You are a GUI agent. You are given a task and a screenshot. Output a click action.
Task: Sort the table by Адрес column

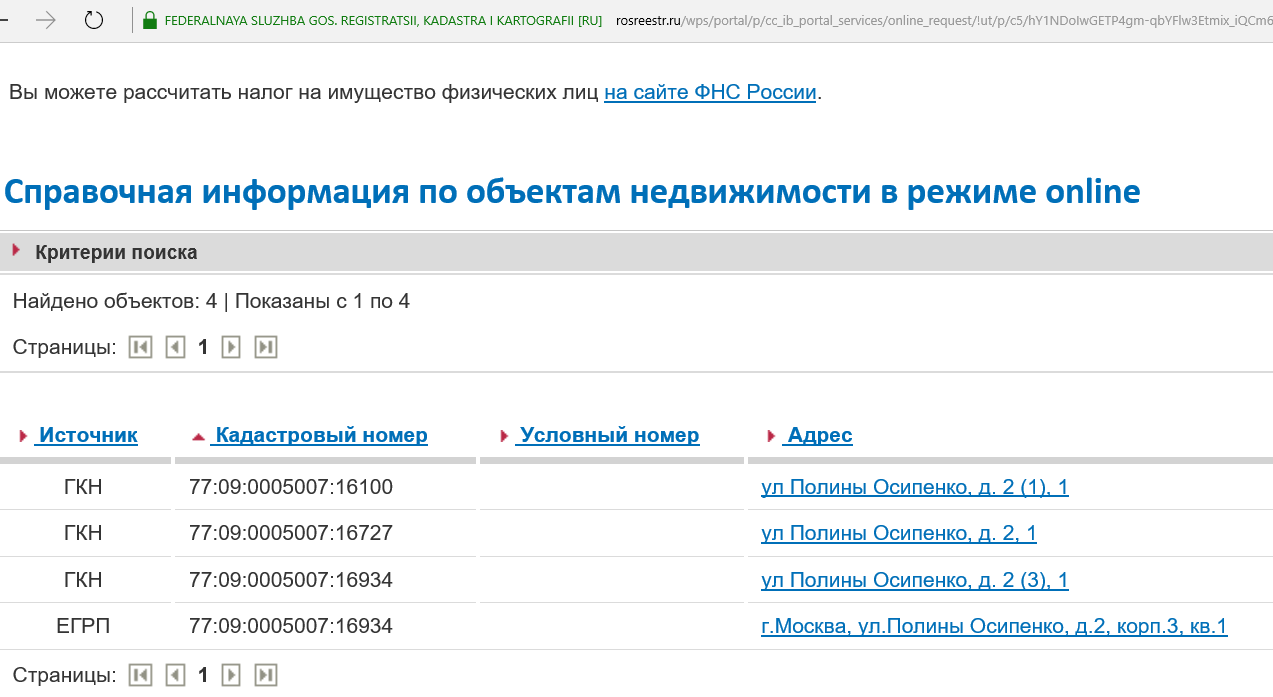coord(819,435)
